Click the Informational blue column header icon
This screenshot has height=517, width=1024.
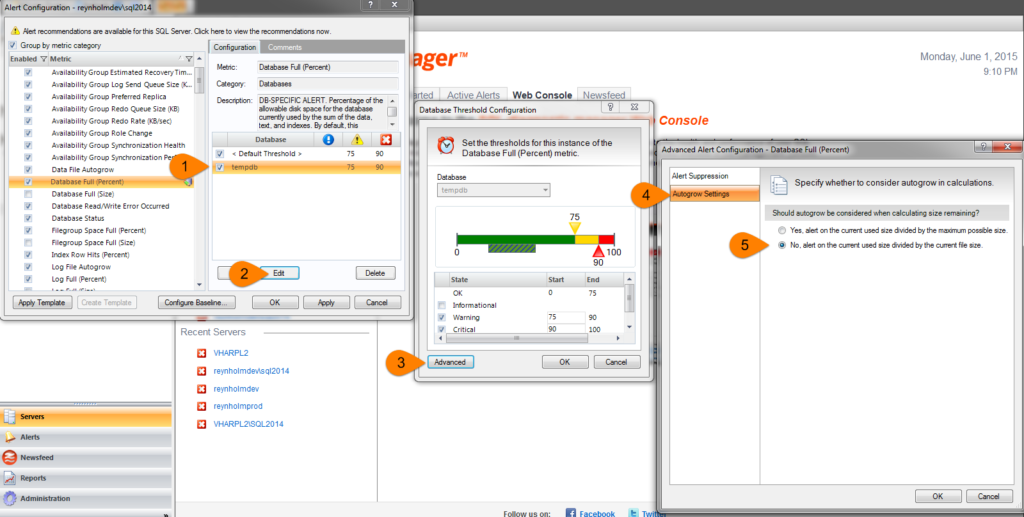328,140
